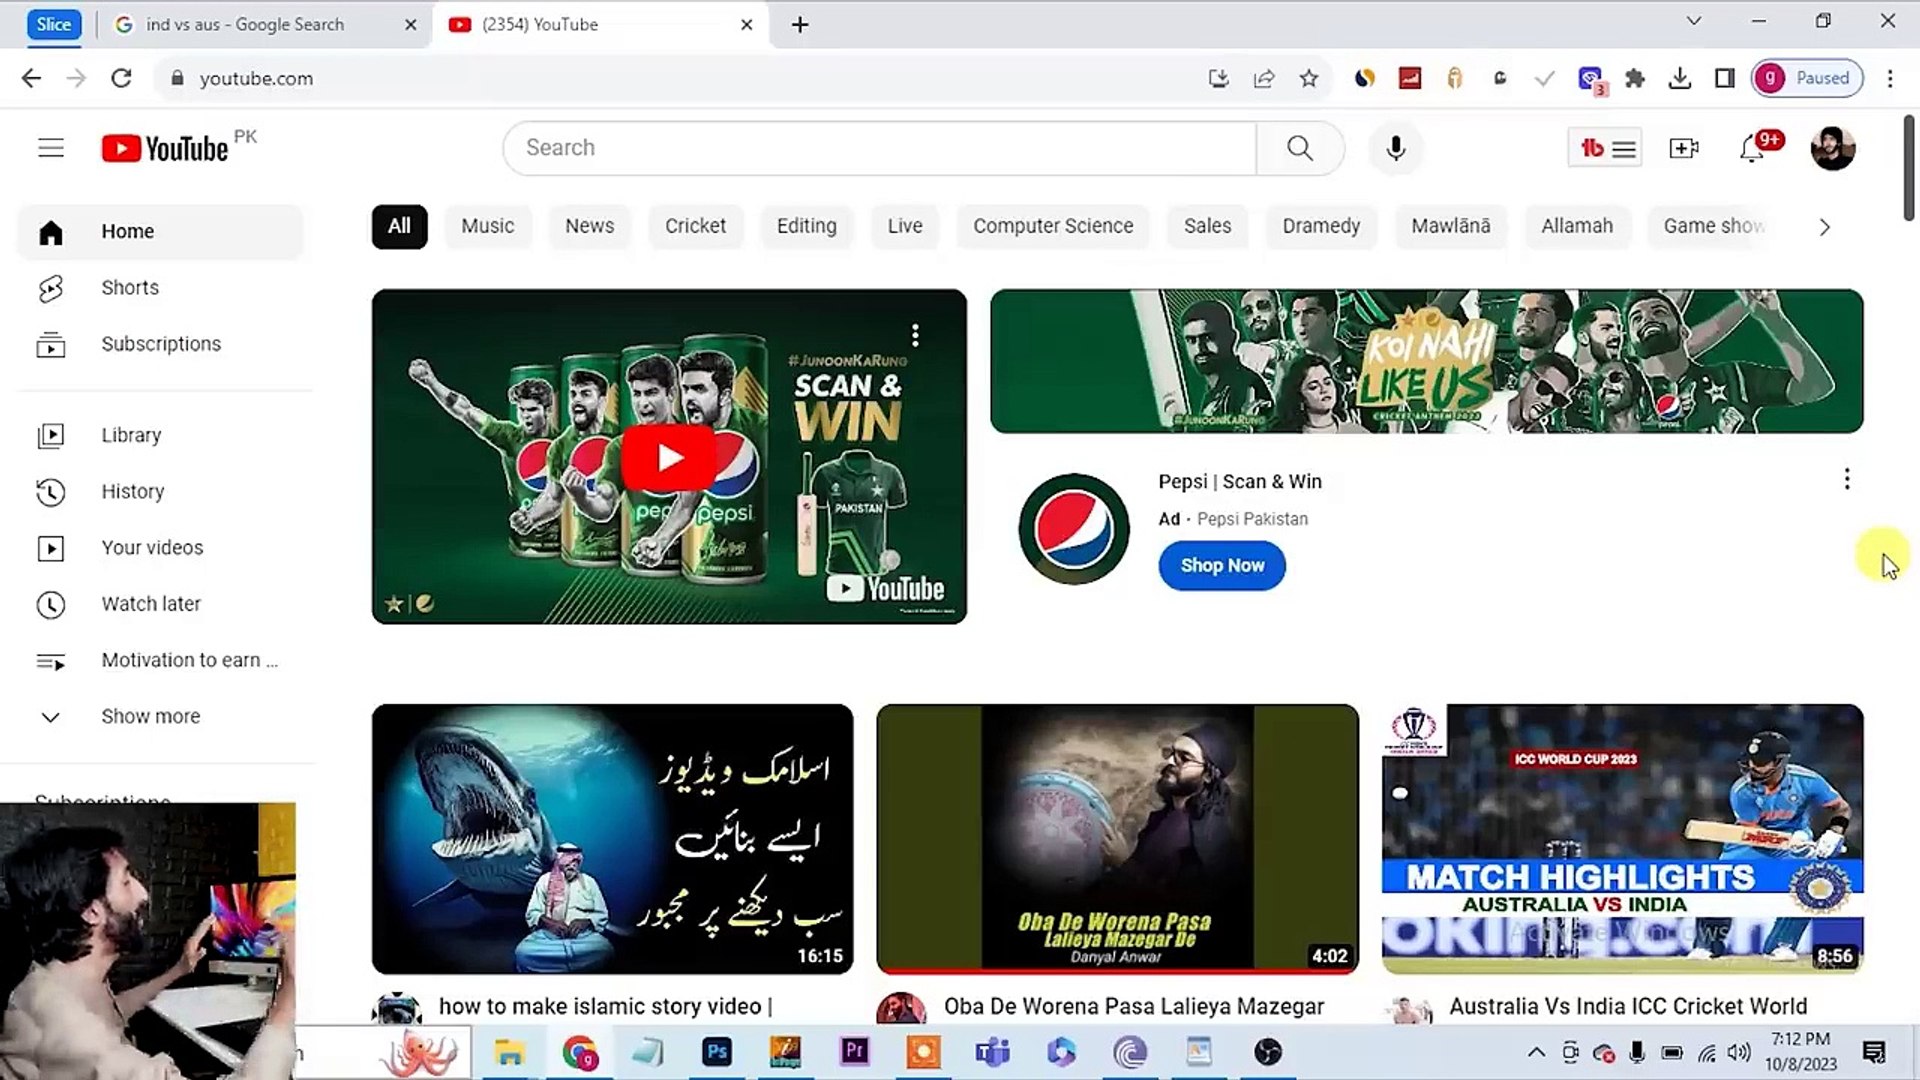Open the notifications bell
This screenshot has height=1080, width=1920.
1752,148
